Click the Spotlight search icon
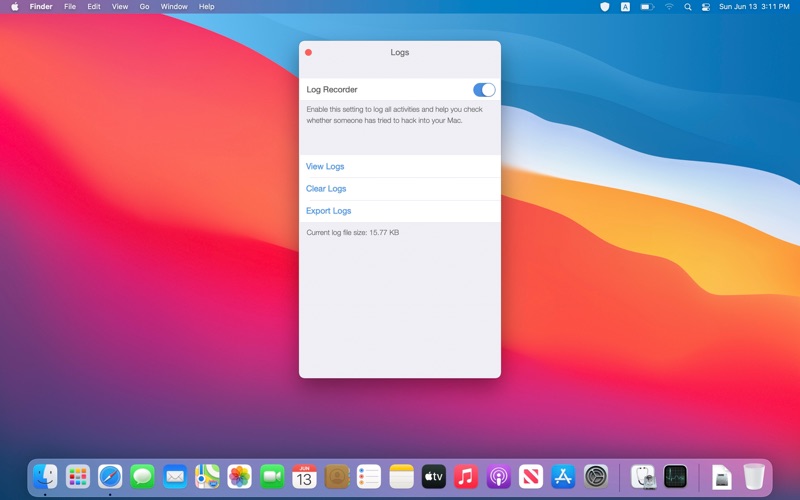800x500 pixels. pyautogui.click(x=687, y=7)
